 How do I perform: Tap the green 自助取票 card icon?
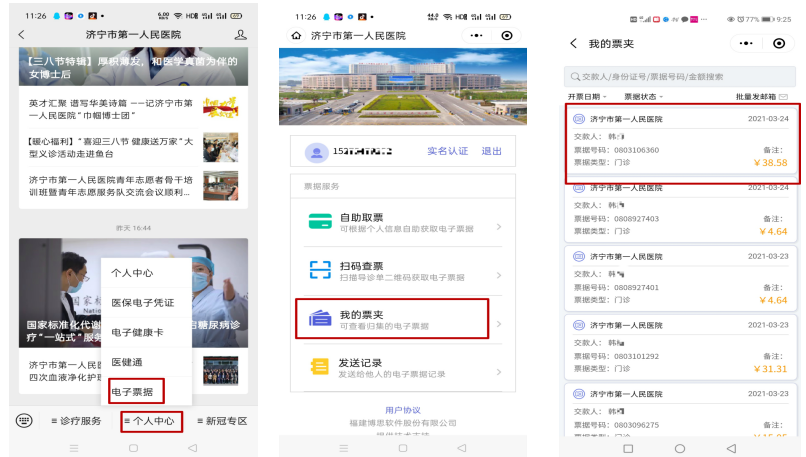(x=320, y=223)
